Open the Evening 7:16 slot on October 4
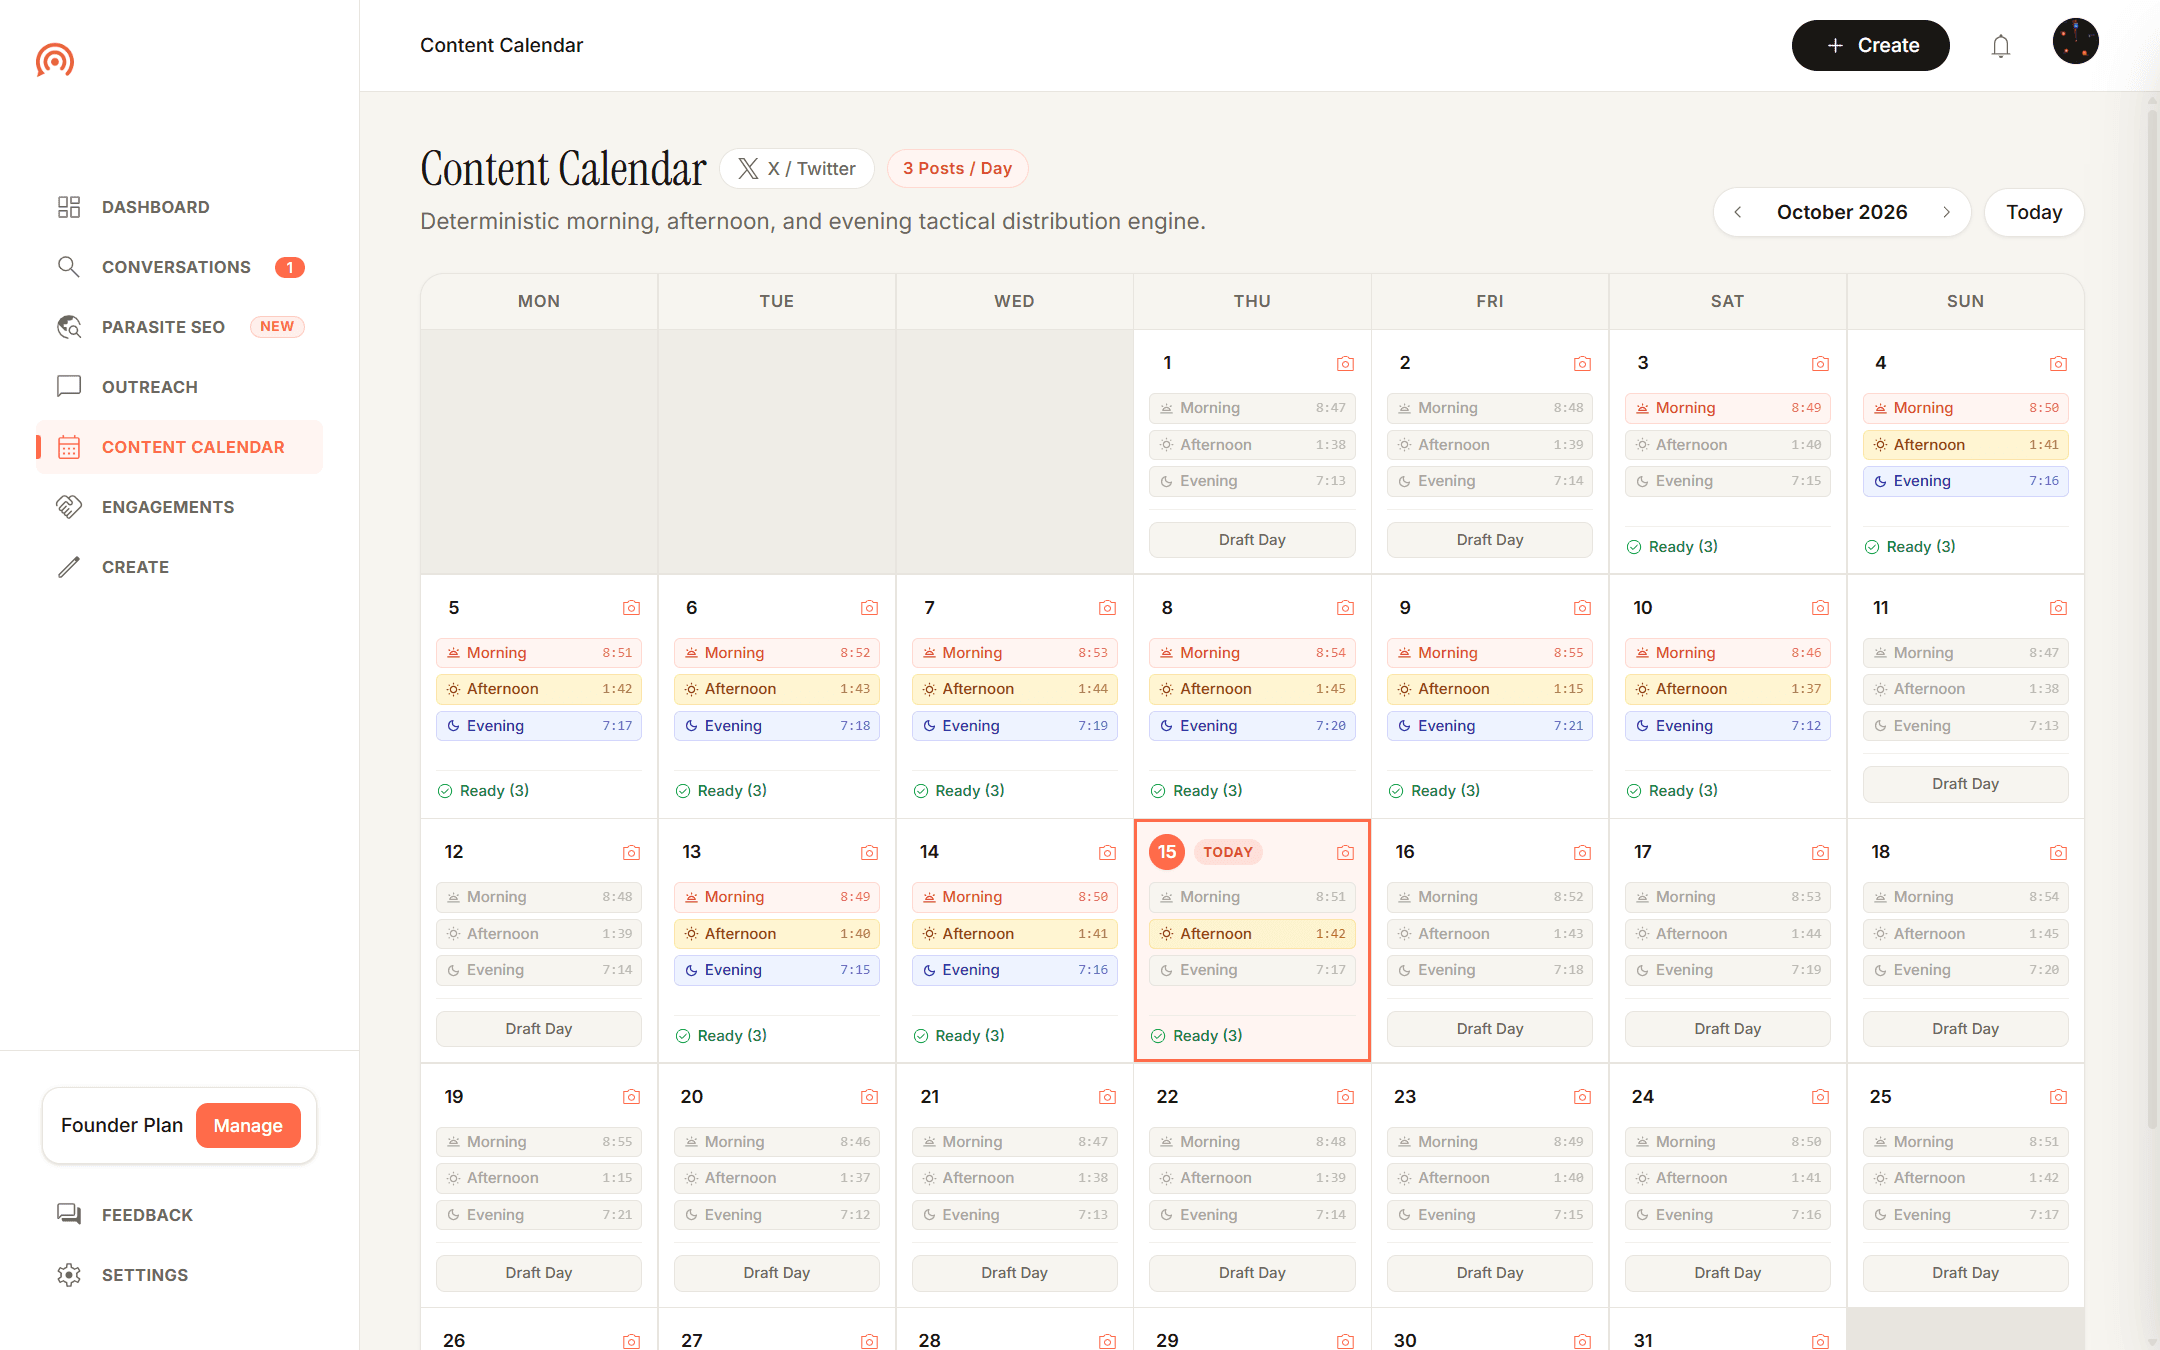Image resolution: width=2160 pixels, height=1350 pixels. pyautogui.click(x=1965, y=481)
